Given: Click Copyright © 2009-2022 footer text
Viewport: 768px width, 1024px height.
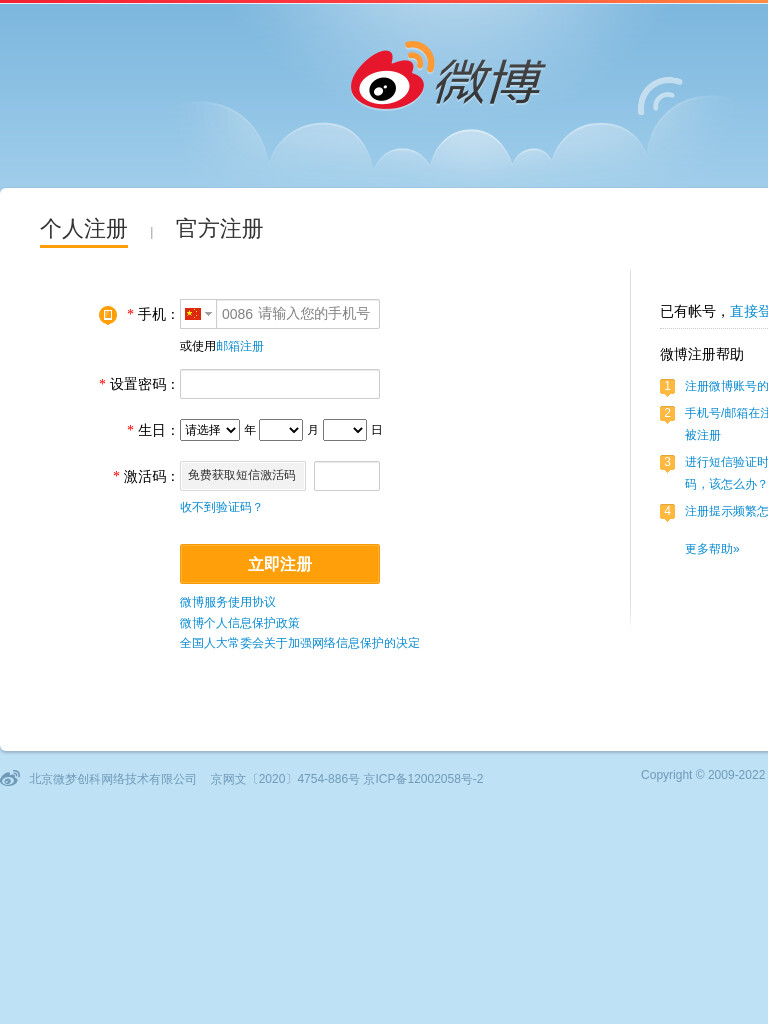Looking at the screenshot, I should tap(704, 775).
